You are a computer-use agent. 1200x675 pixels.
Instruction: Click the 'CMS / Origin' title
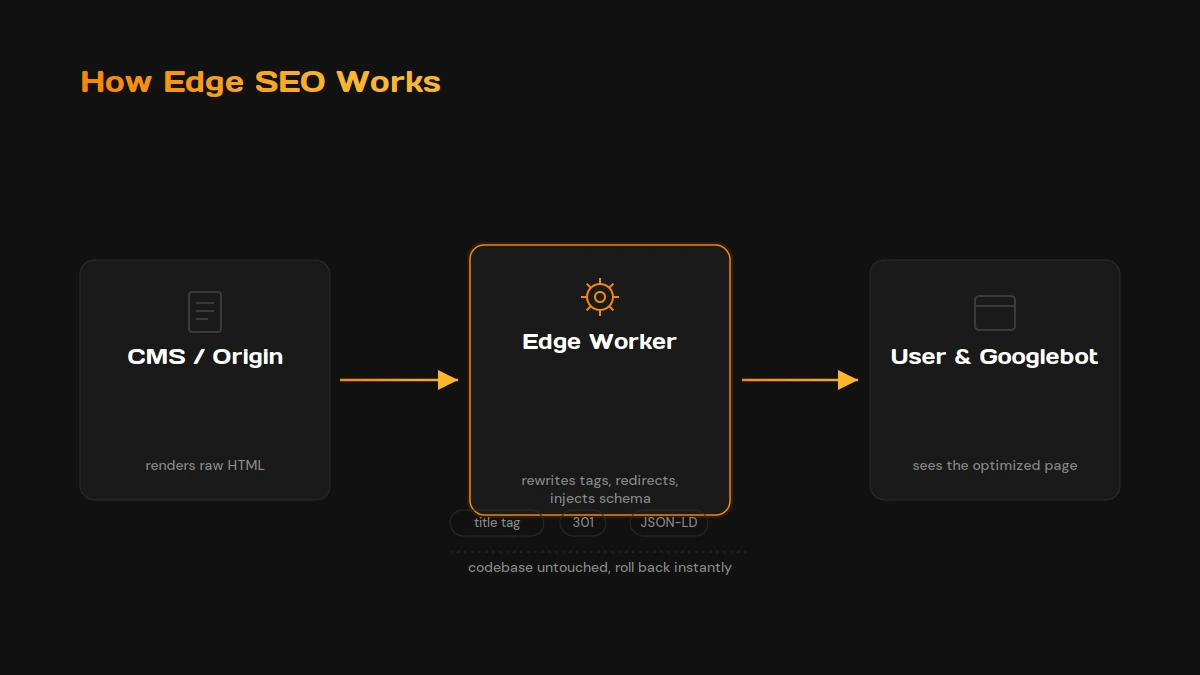click(x=205, y=357)
